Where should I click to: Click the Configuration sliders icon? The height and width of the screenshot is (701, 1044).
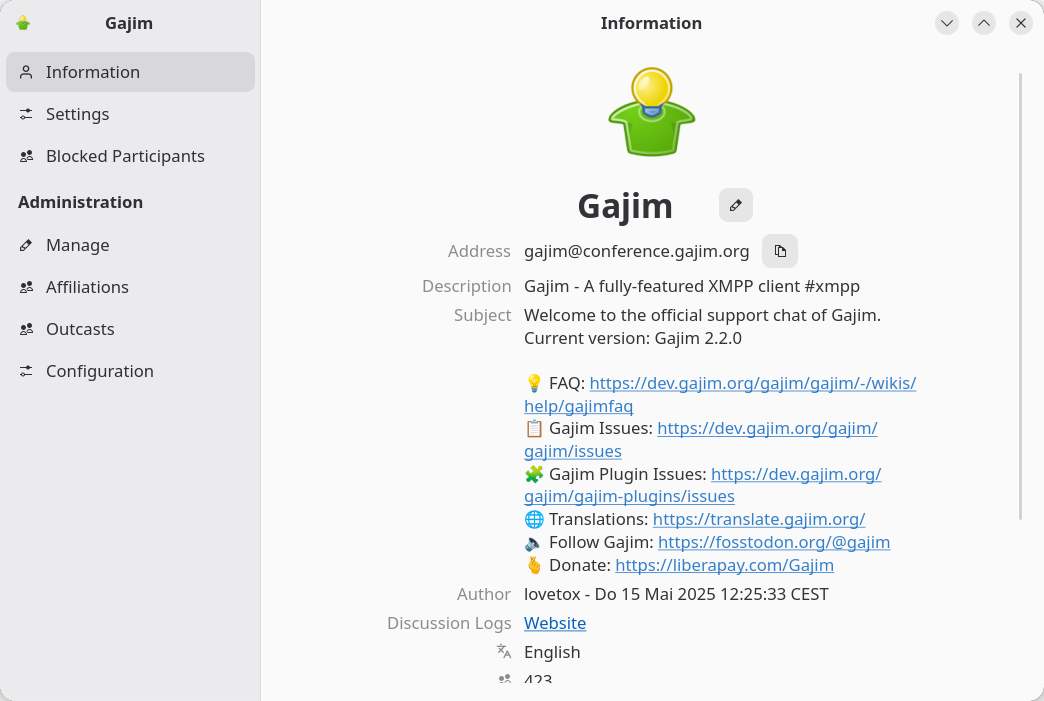tap(26, 371)
